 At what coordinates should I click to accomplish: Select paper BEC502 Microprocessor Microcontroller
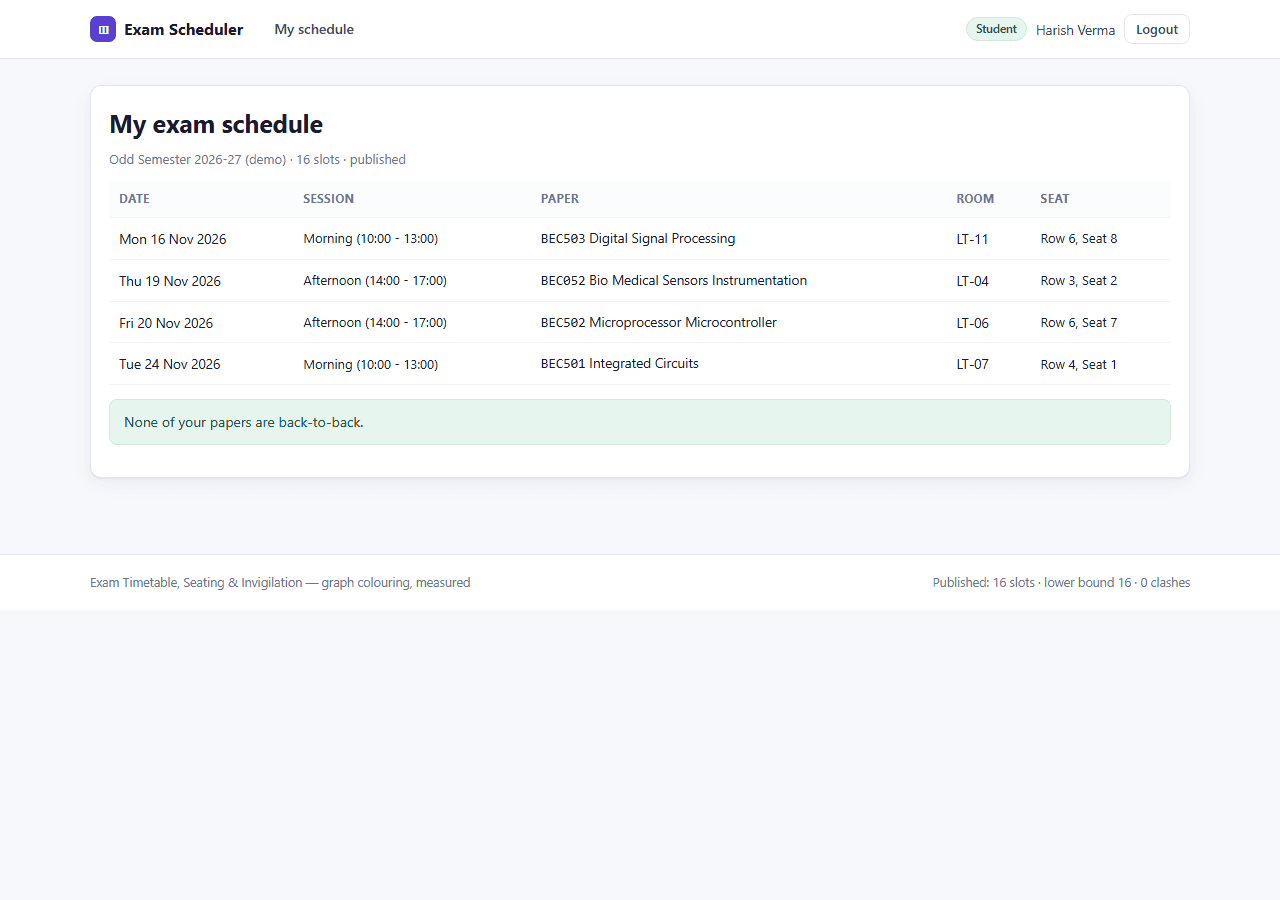click(x=659, y=323)
